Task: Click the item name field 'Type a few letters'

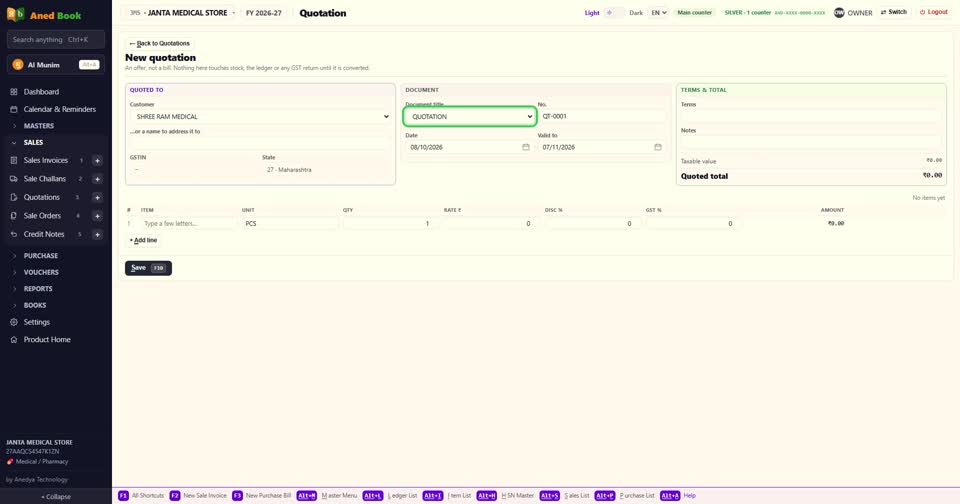Action: pos(189,224)
